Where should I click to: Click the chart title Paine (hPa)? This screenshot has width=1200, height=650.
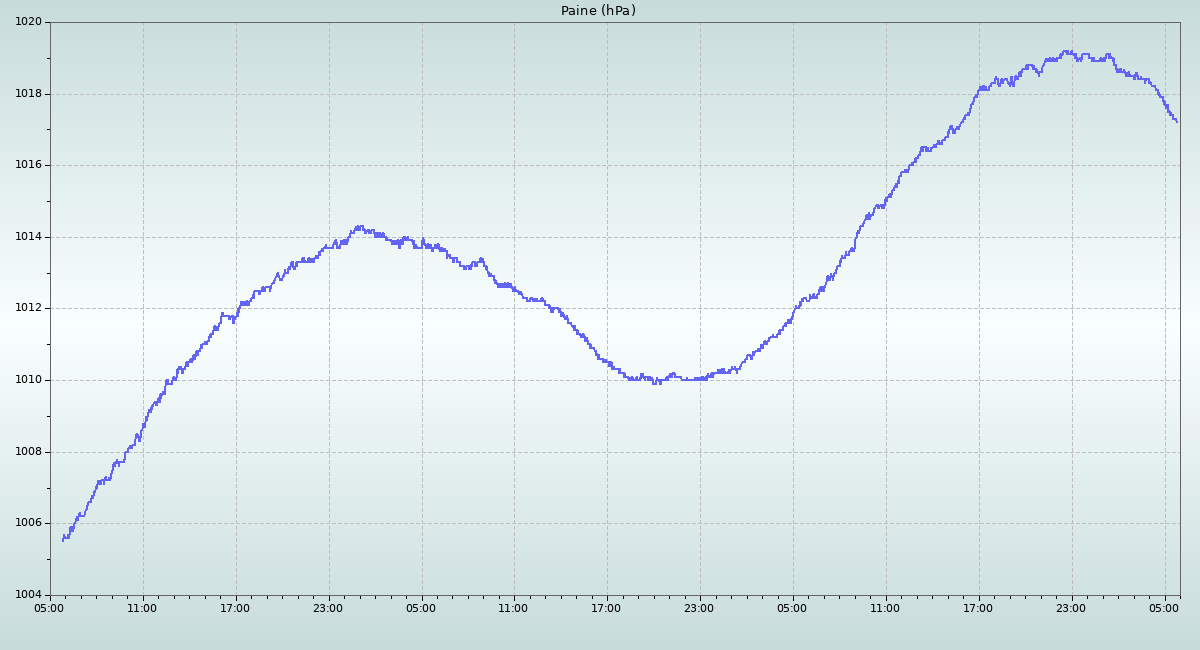point(598,11)
